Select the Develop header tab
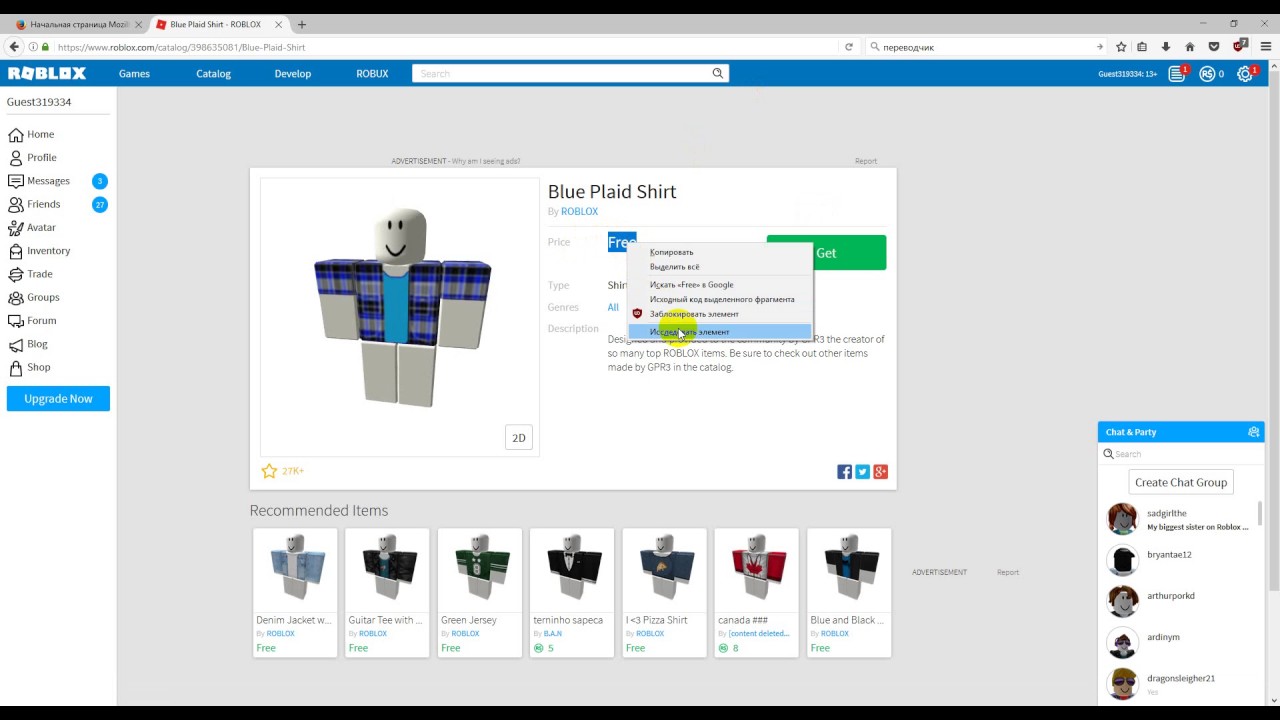Image resolution: width=1280 pixels, height=720 pixels. [x=293, y=74]
